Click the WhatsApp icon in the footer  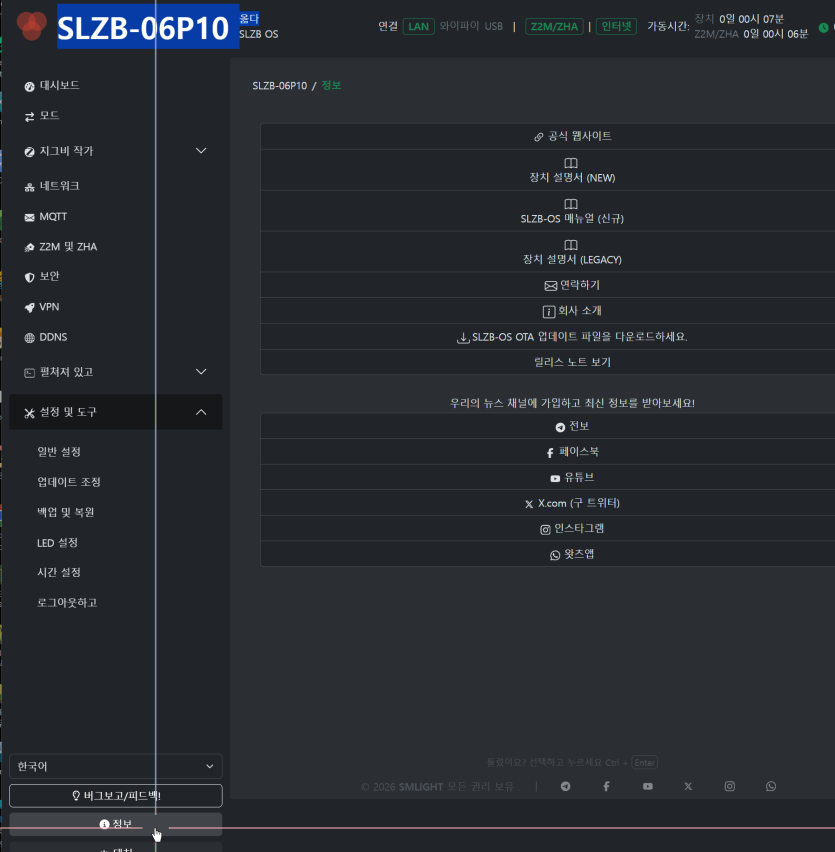(x=771, y=786)
